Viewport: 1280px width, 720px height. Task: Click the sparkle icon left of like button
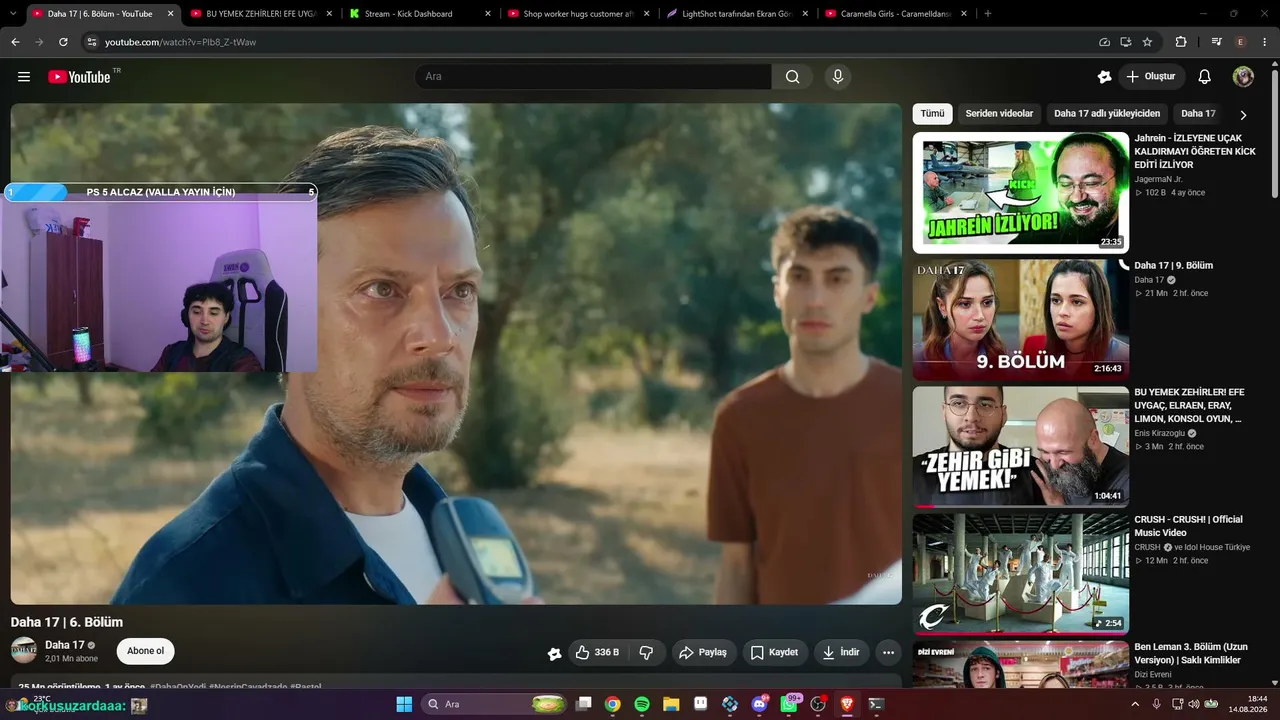[554, 653]
